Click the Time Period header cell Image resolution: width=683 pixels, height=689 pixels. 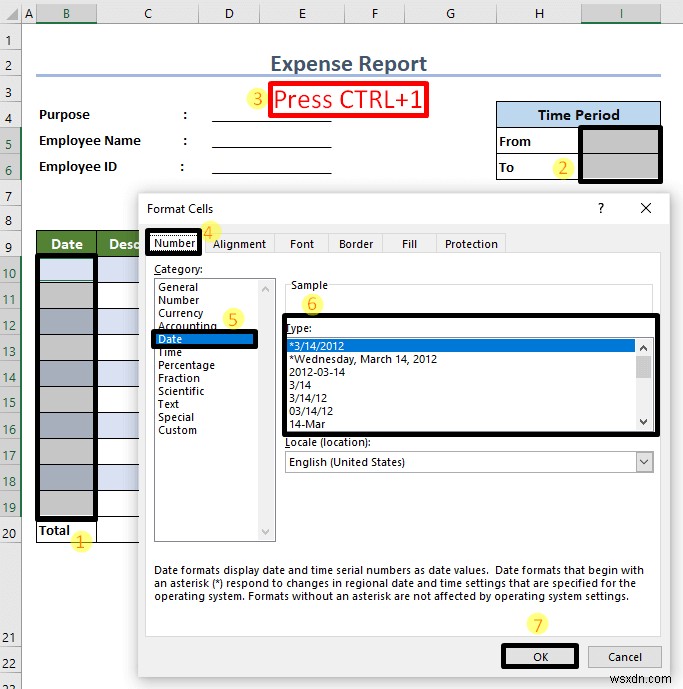click(578, 115)
